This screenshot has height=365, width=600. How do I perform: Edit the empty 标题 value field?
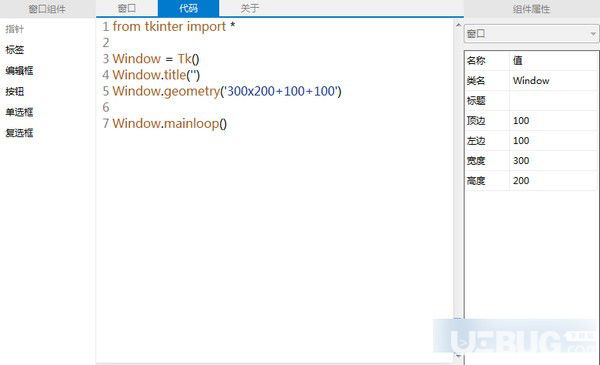pos(554,101)
